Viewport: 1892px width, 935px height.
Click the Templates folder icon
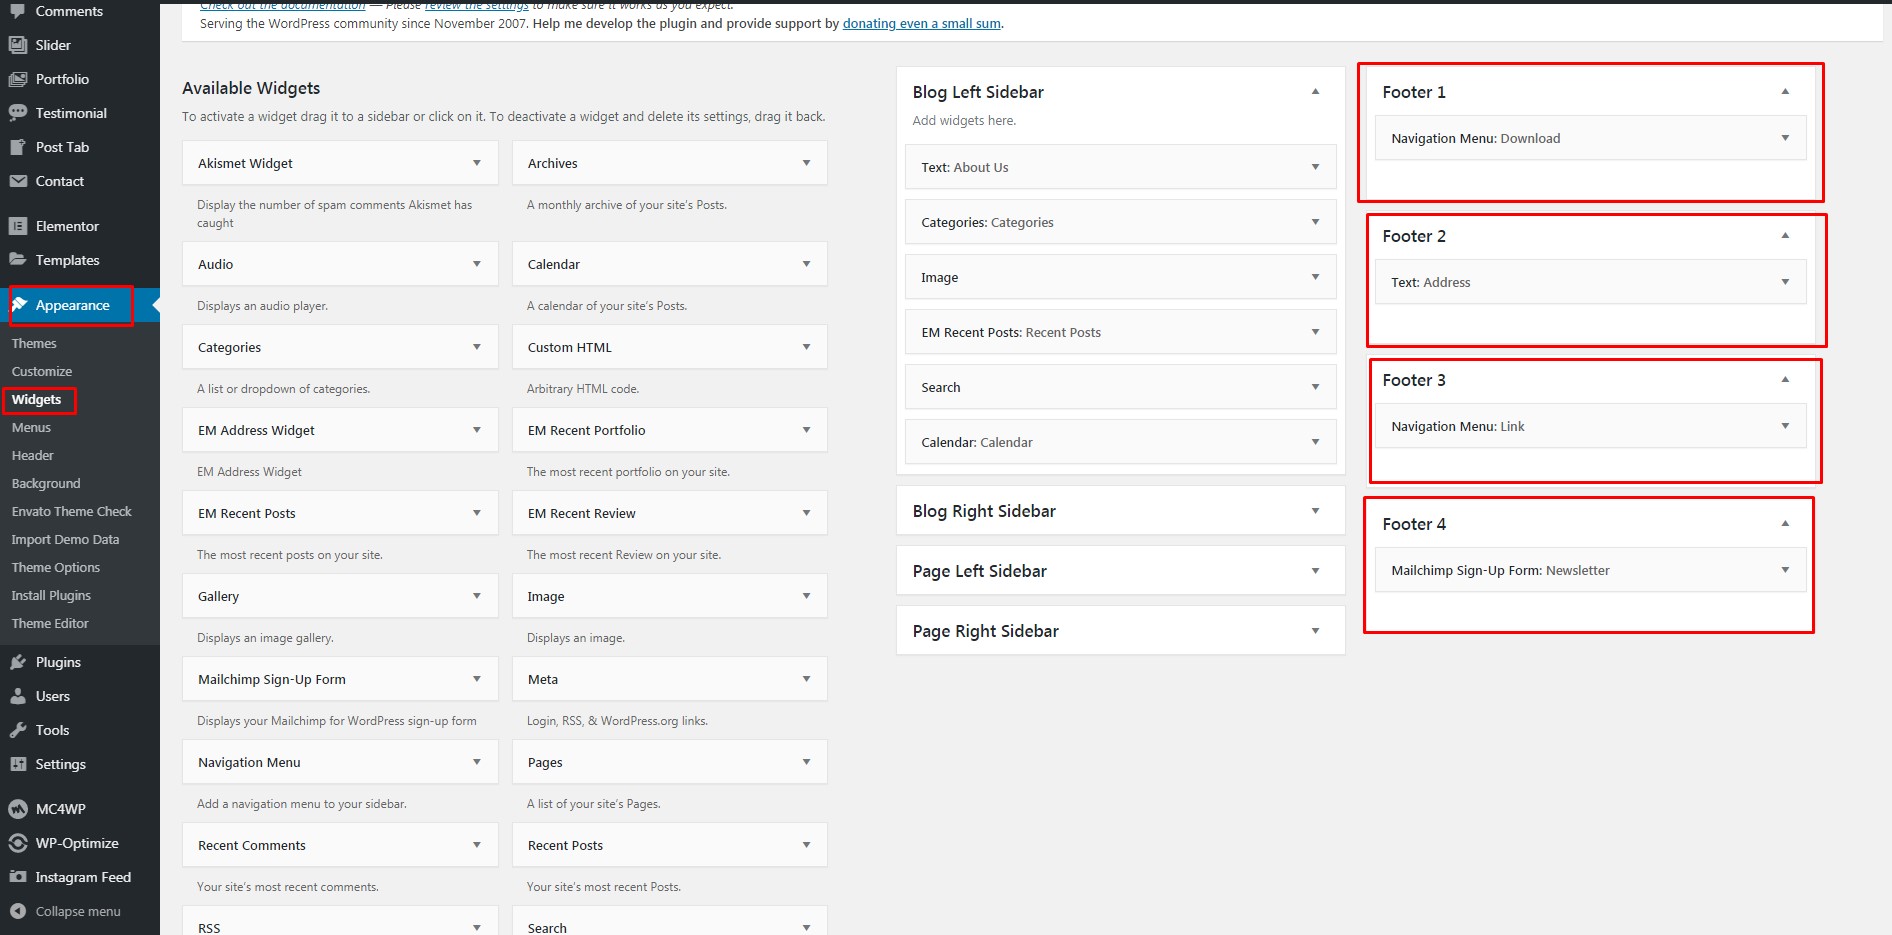tap(18, 260)
